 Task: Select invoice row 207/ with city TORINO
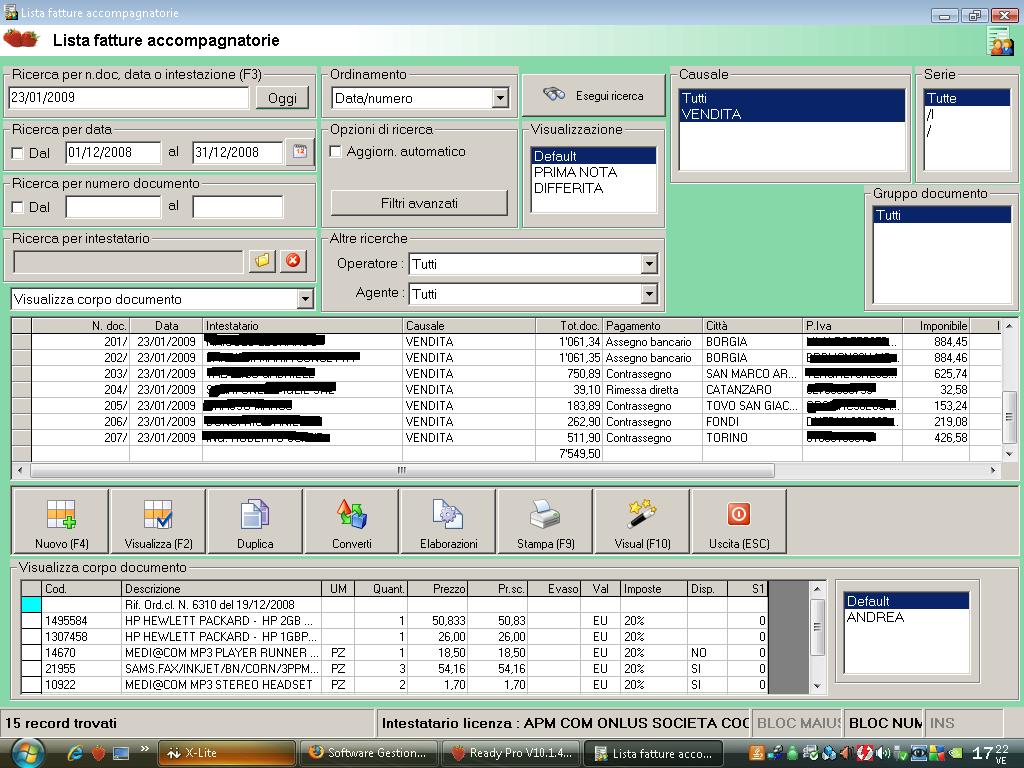tap(506, 438)
